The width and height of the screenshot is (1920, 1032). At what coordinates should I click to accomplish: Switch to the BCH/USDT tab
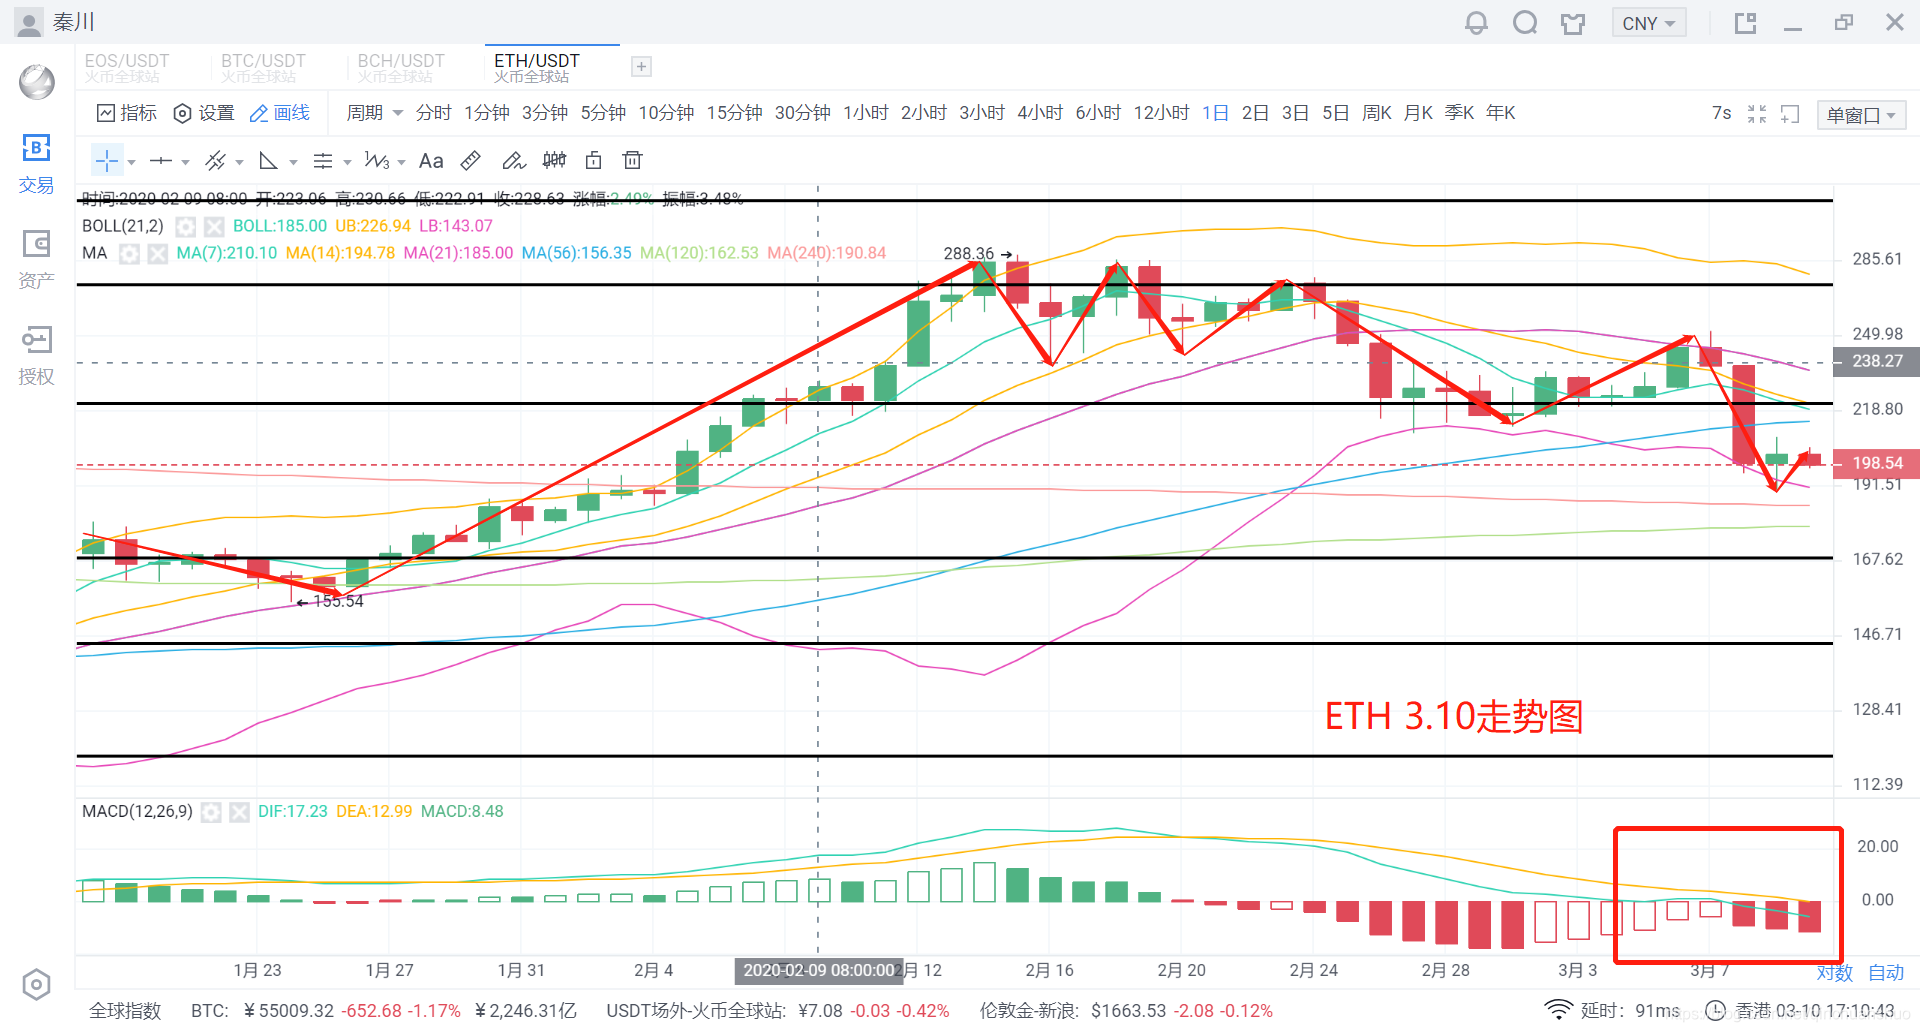click(400, 67)
